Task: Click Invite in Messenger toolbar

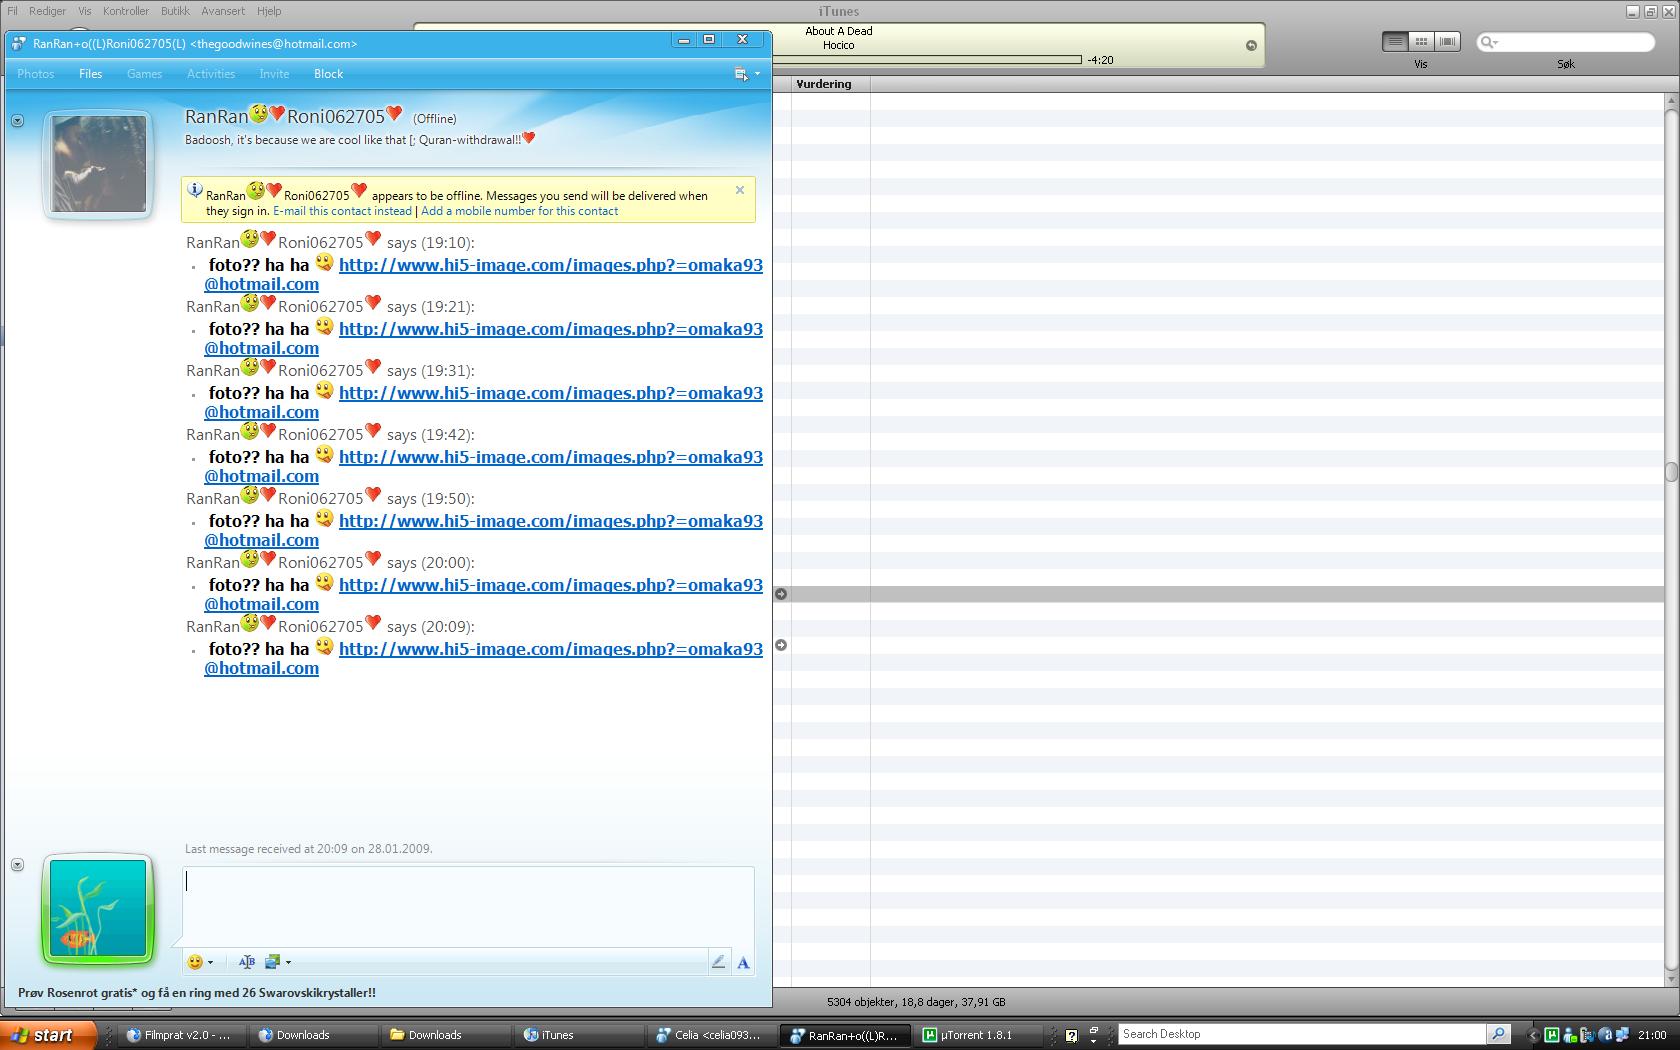Action: point(274,74)
